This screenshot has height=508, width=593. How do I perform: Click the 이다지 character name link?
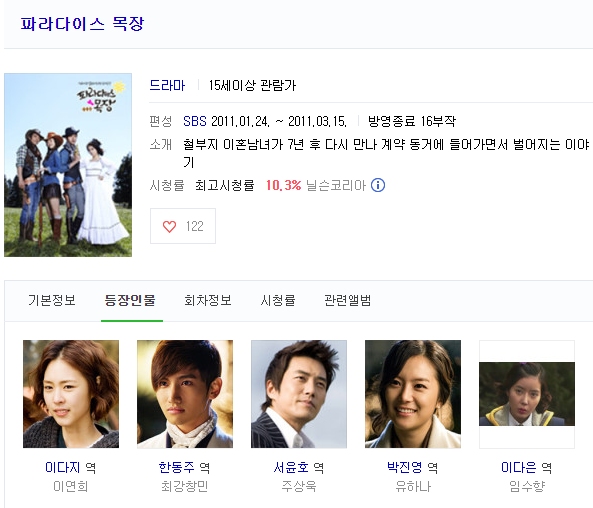pos(62,468)
